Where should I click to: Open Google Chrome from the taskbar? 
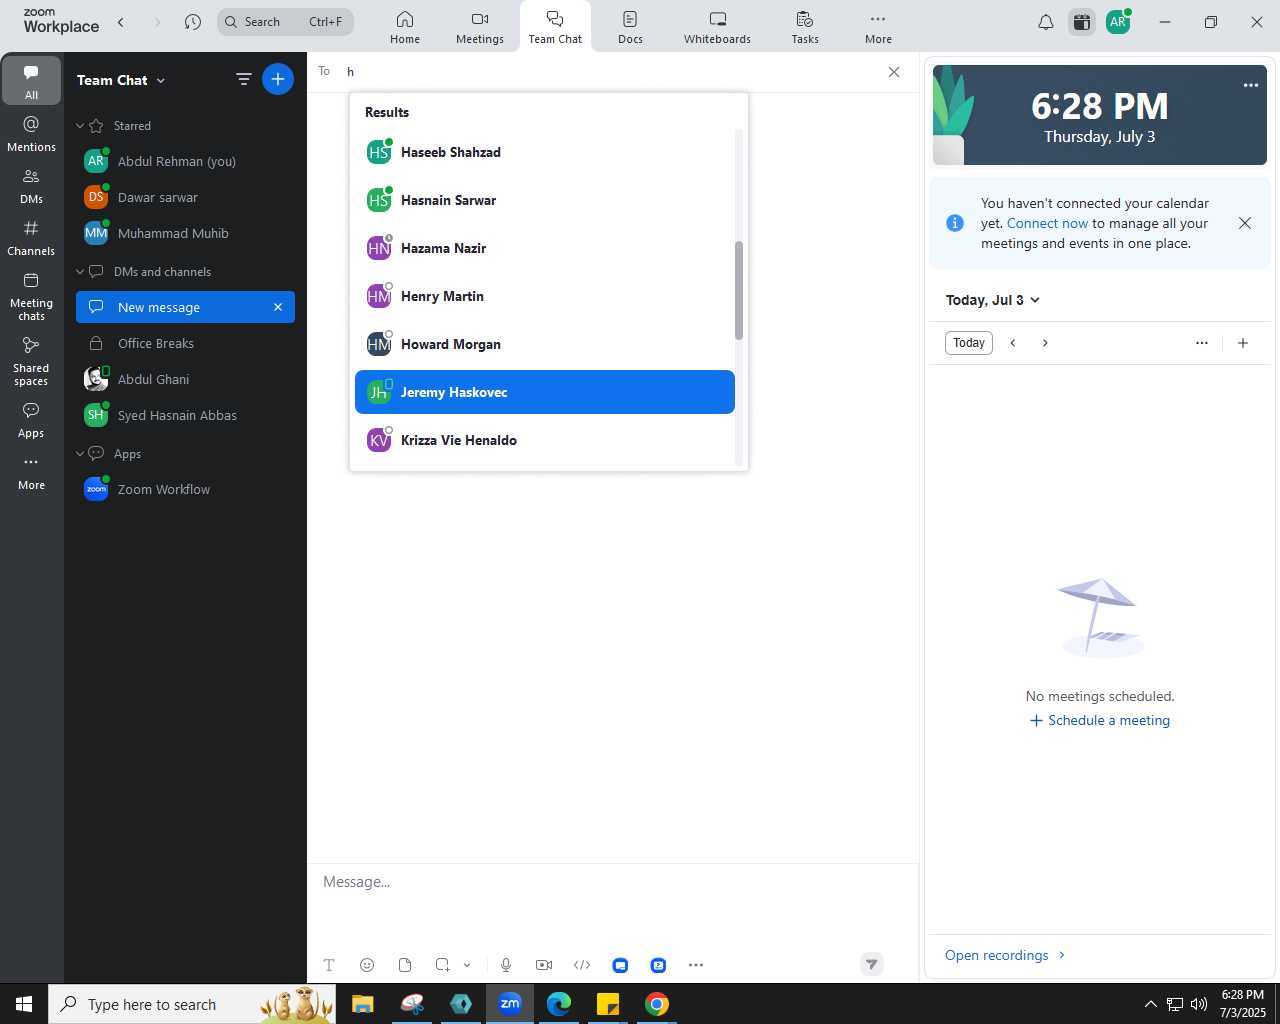point(657,1004)
